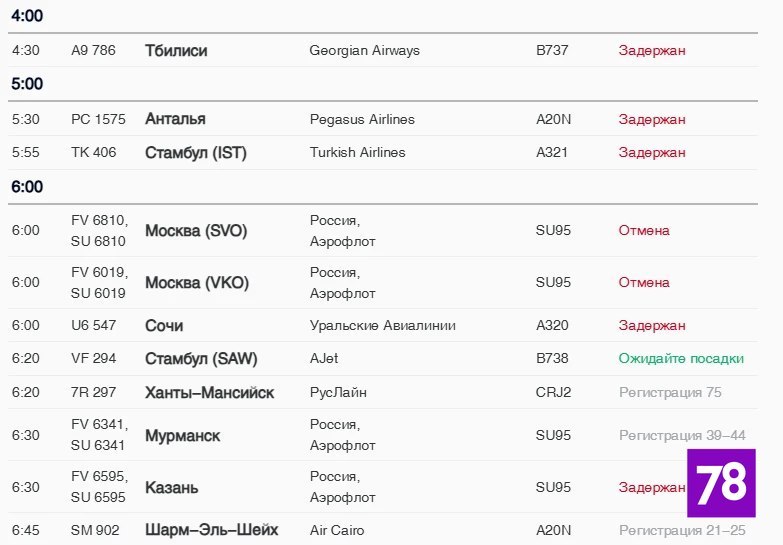Click the Москва (VKO) destination
This screenshot has width=783, height=545.
click(x=197, y=283)
